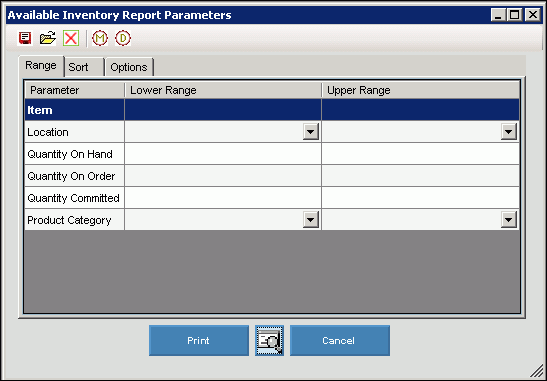547x381 pixels.
Task: Click Item upper range field
Action: click(x=420, y=110)
